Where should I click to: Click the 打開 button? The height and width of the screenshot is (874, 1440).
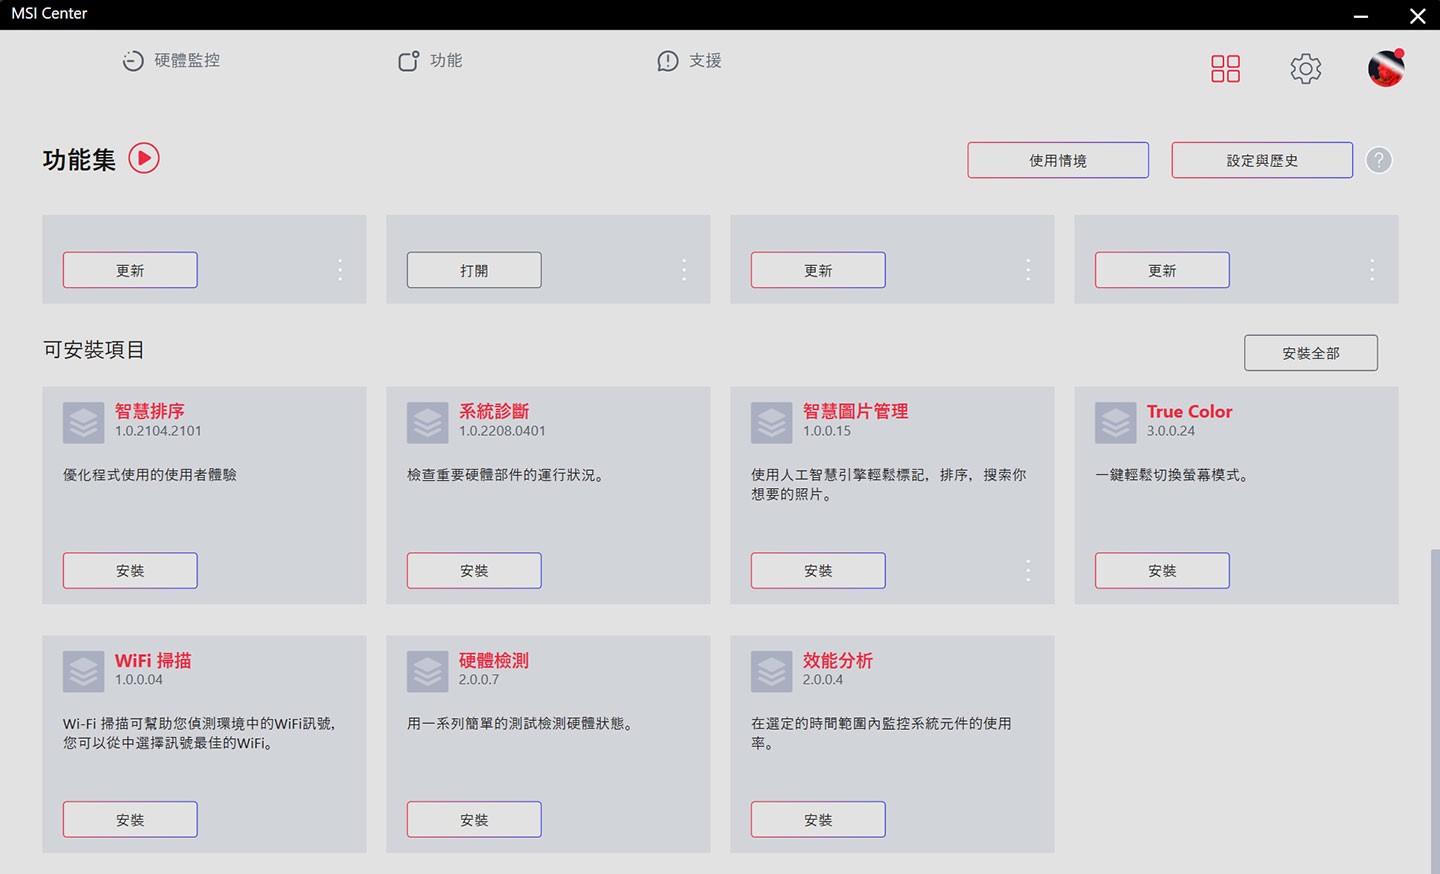pos(474,270)
